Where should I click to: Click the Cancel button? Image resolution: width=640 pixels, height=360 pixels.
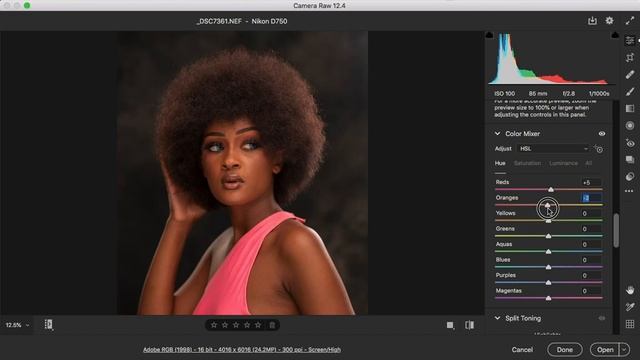tap(522, 350)
